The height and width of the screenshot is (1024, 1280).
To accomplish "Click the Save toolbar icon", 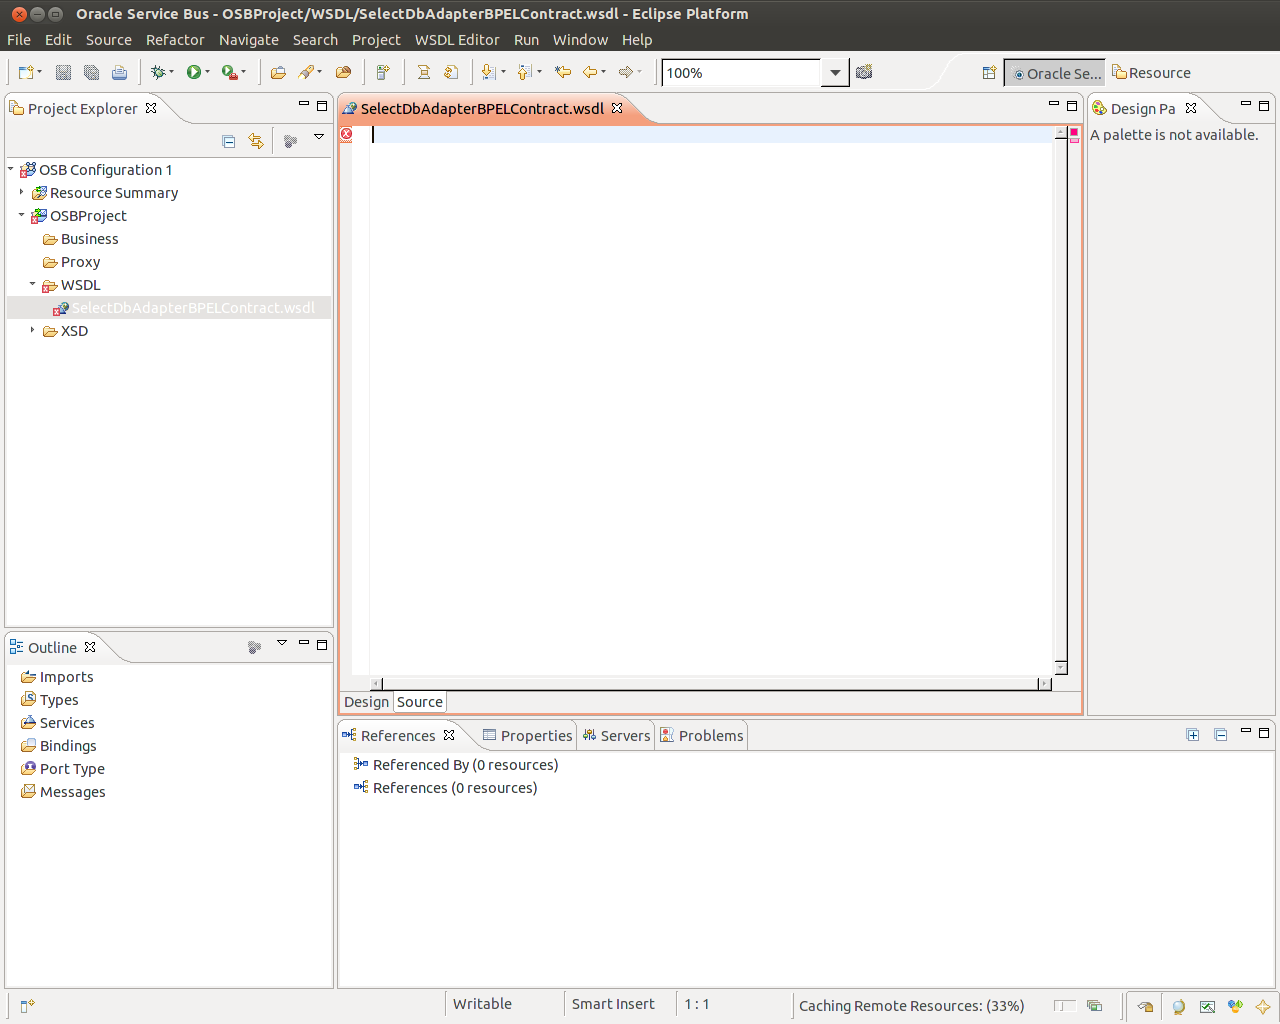I will (x=63, y=72).
